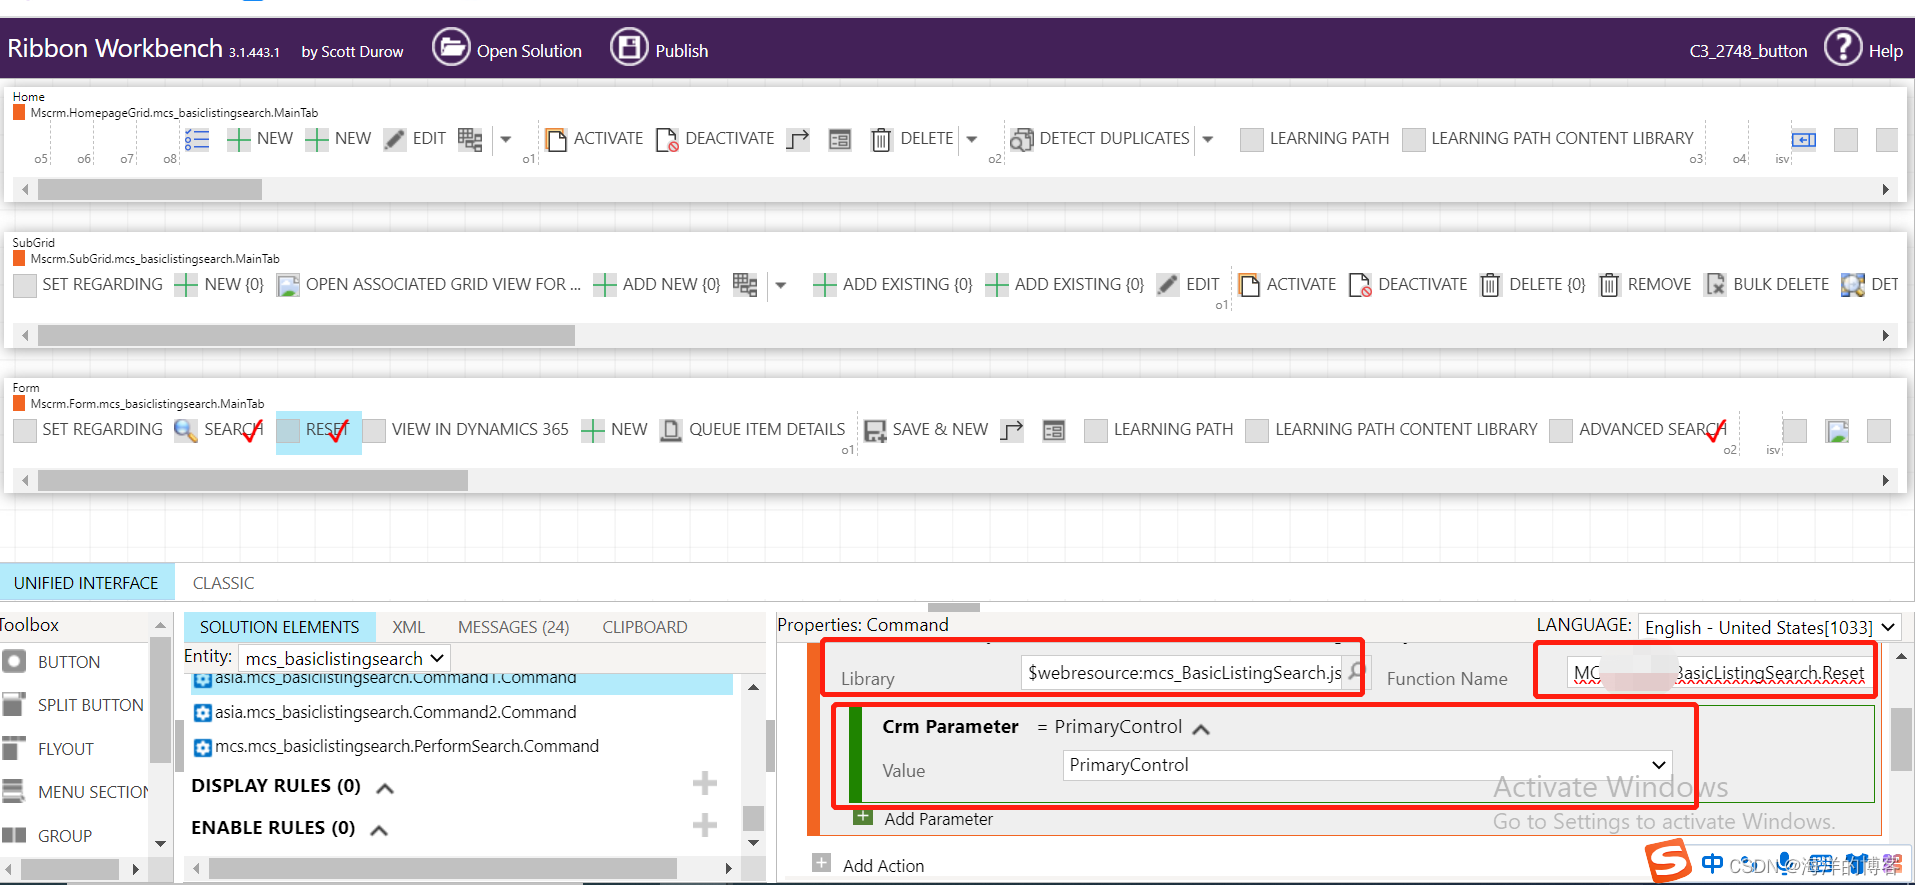Open dropdown arrow next to DETECT DUPLICATES
The height and width of the screenshot is (885, 1915).
(1208, 139)
